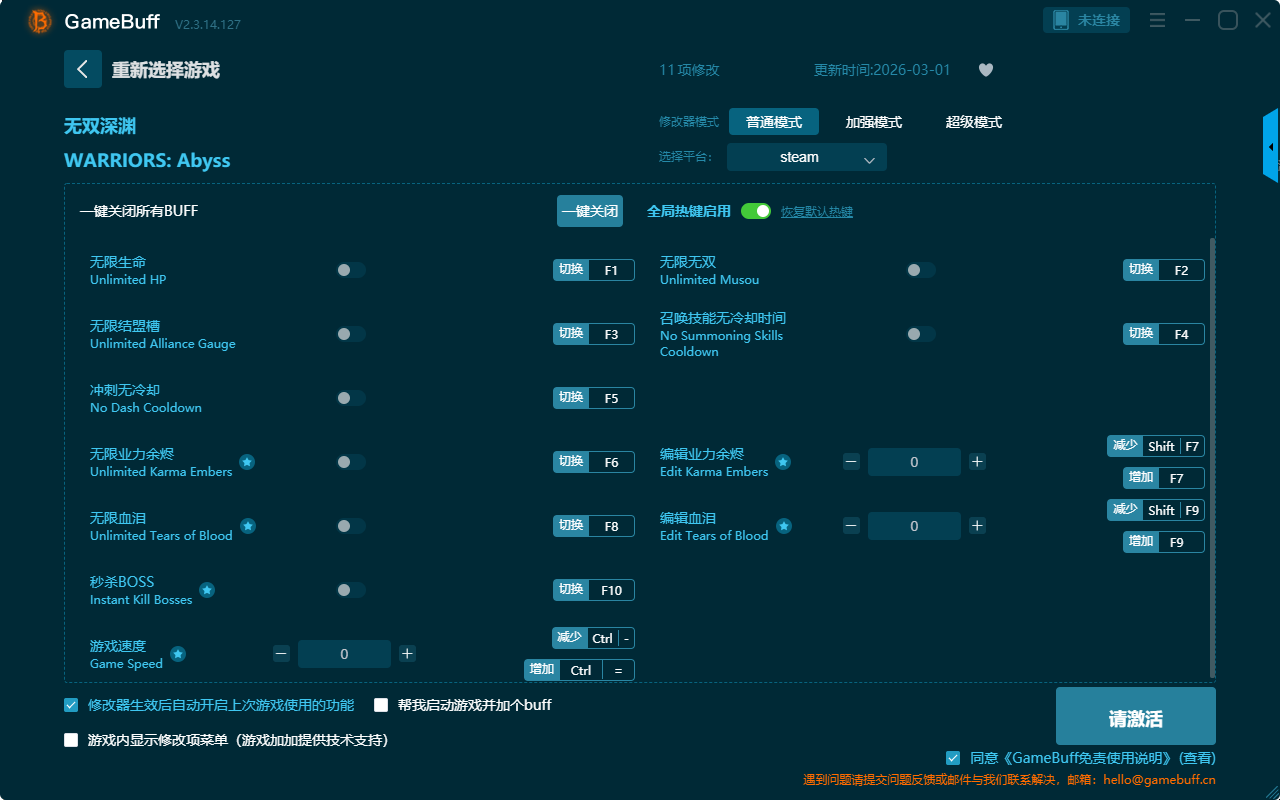
Task: Click the GameBuff logo icon
Action: [40, 21]
